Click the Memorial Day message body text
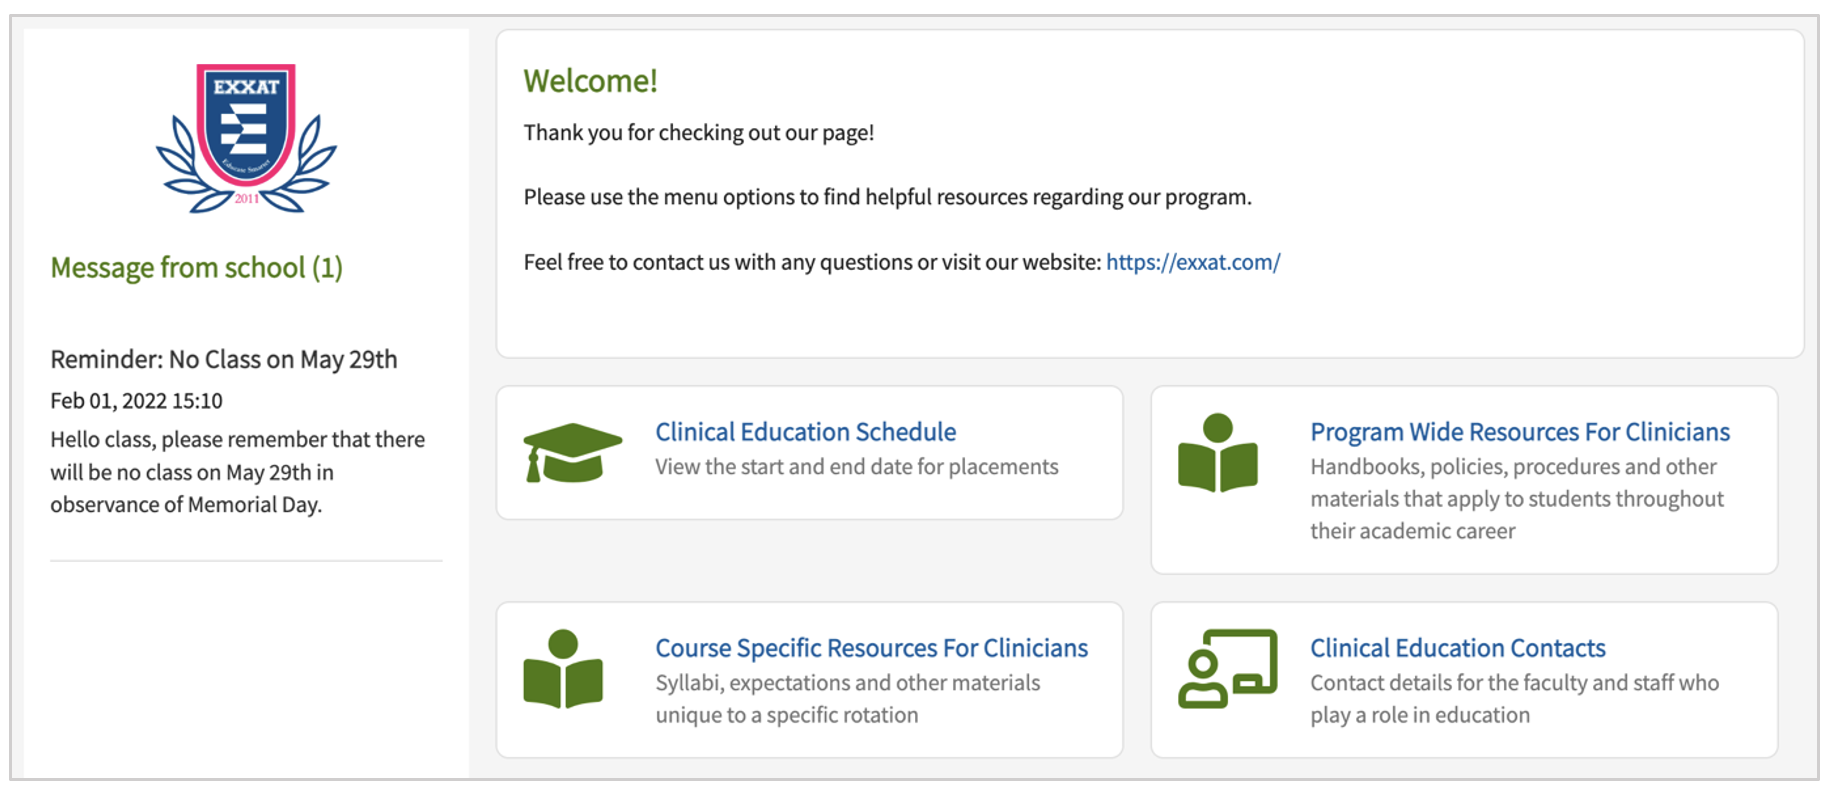Image resolution: width=1828 pixels, height=792 pixels. [237, 472]
